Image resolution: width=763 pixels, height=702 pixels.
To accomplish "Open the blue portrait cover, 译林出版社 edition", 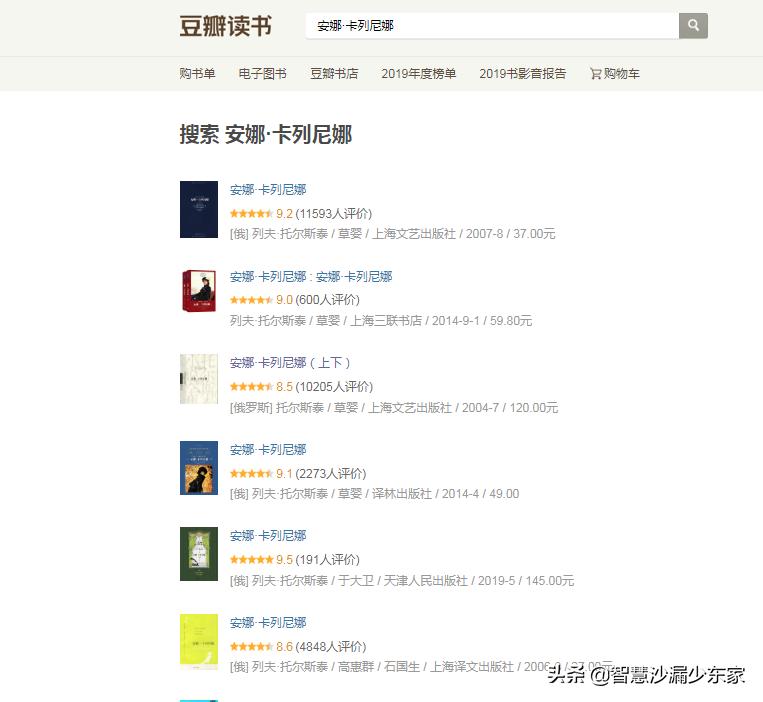I will click(x=199, y=468).
